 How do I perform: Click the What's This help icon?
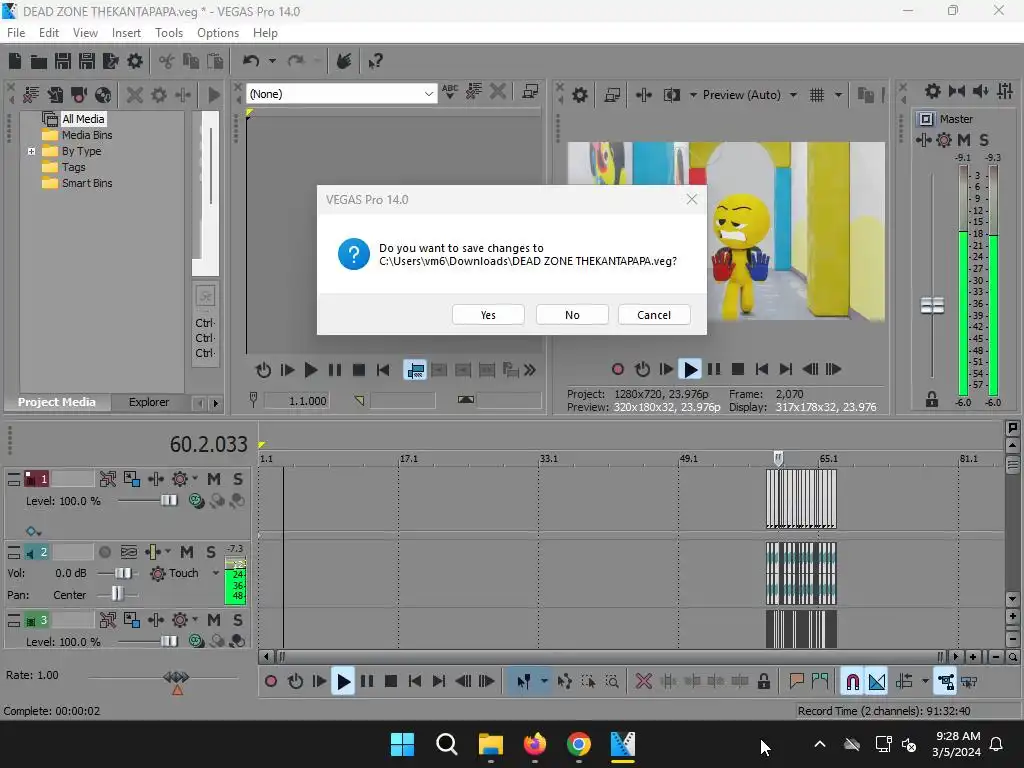375,61
